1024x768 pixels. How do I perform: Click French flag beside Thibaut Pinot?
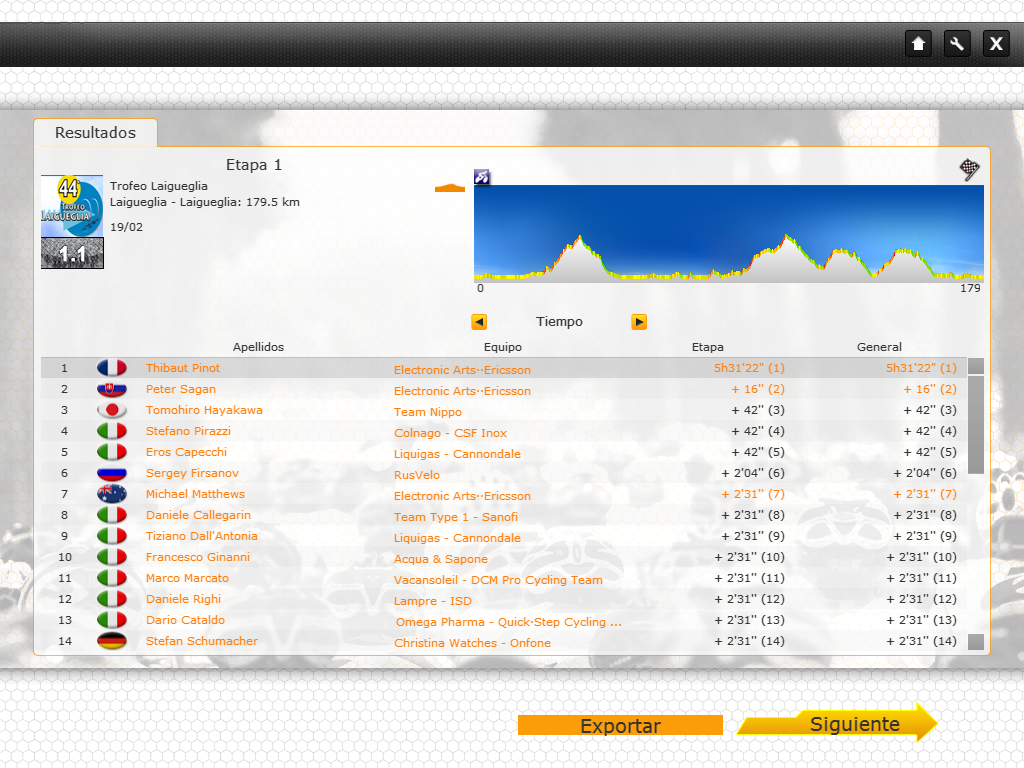click(112, 368)
